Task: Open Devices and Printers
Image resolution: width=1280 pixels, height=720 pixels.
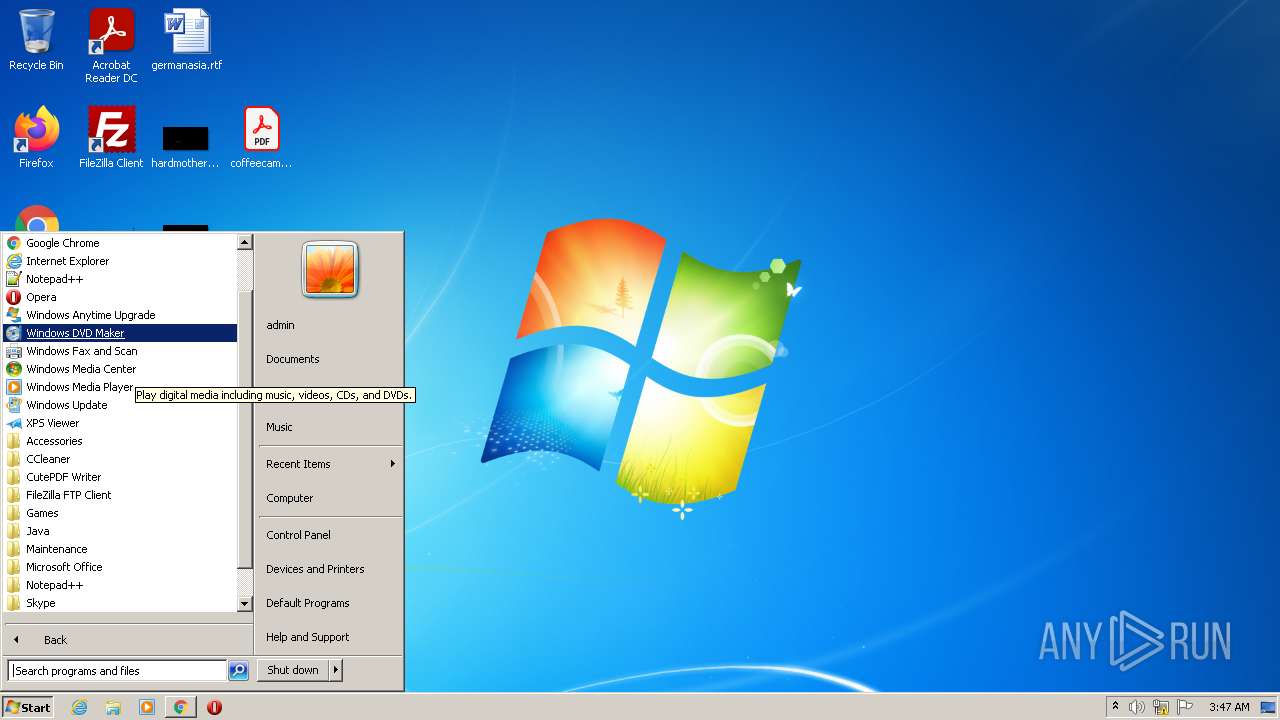Action: point(330,569)
